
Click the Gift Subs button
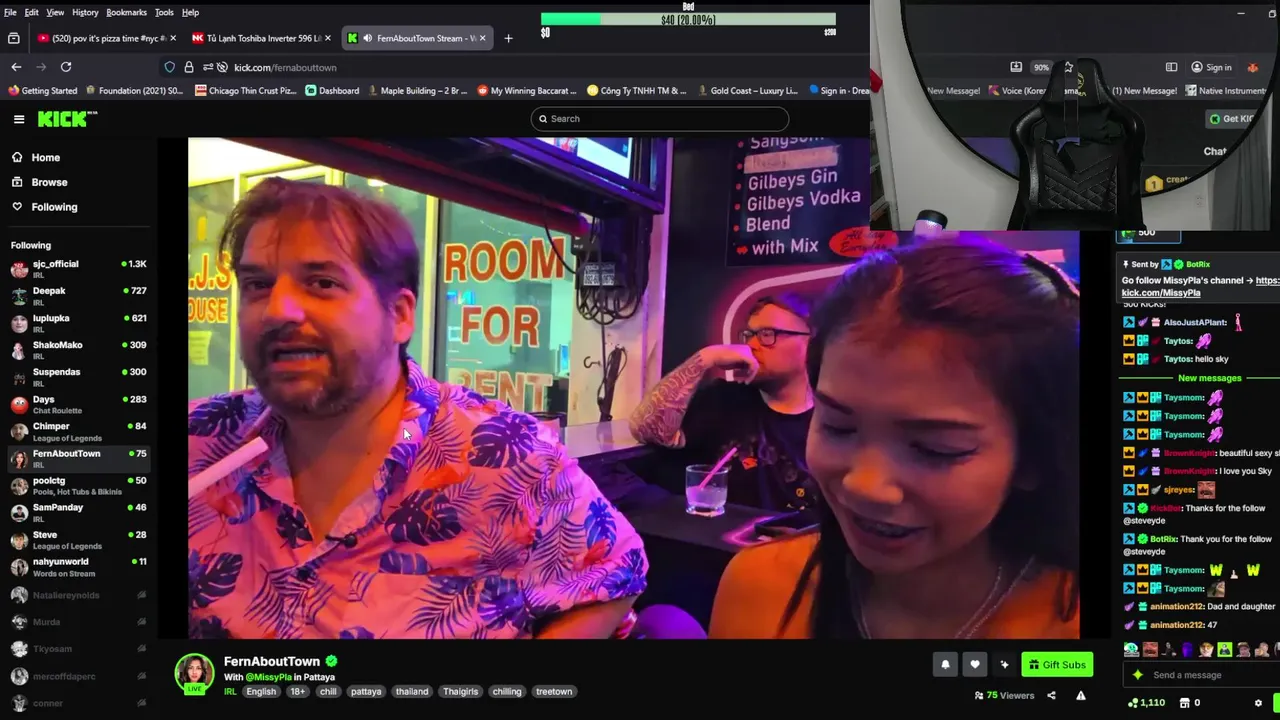tap(1057, 664)
